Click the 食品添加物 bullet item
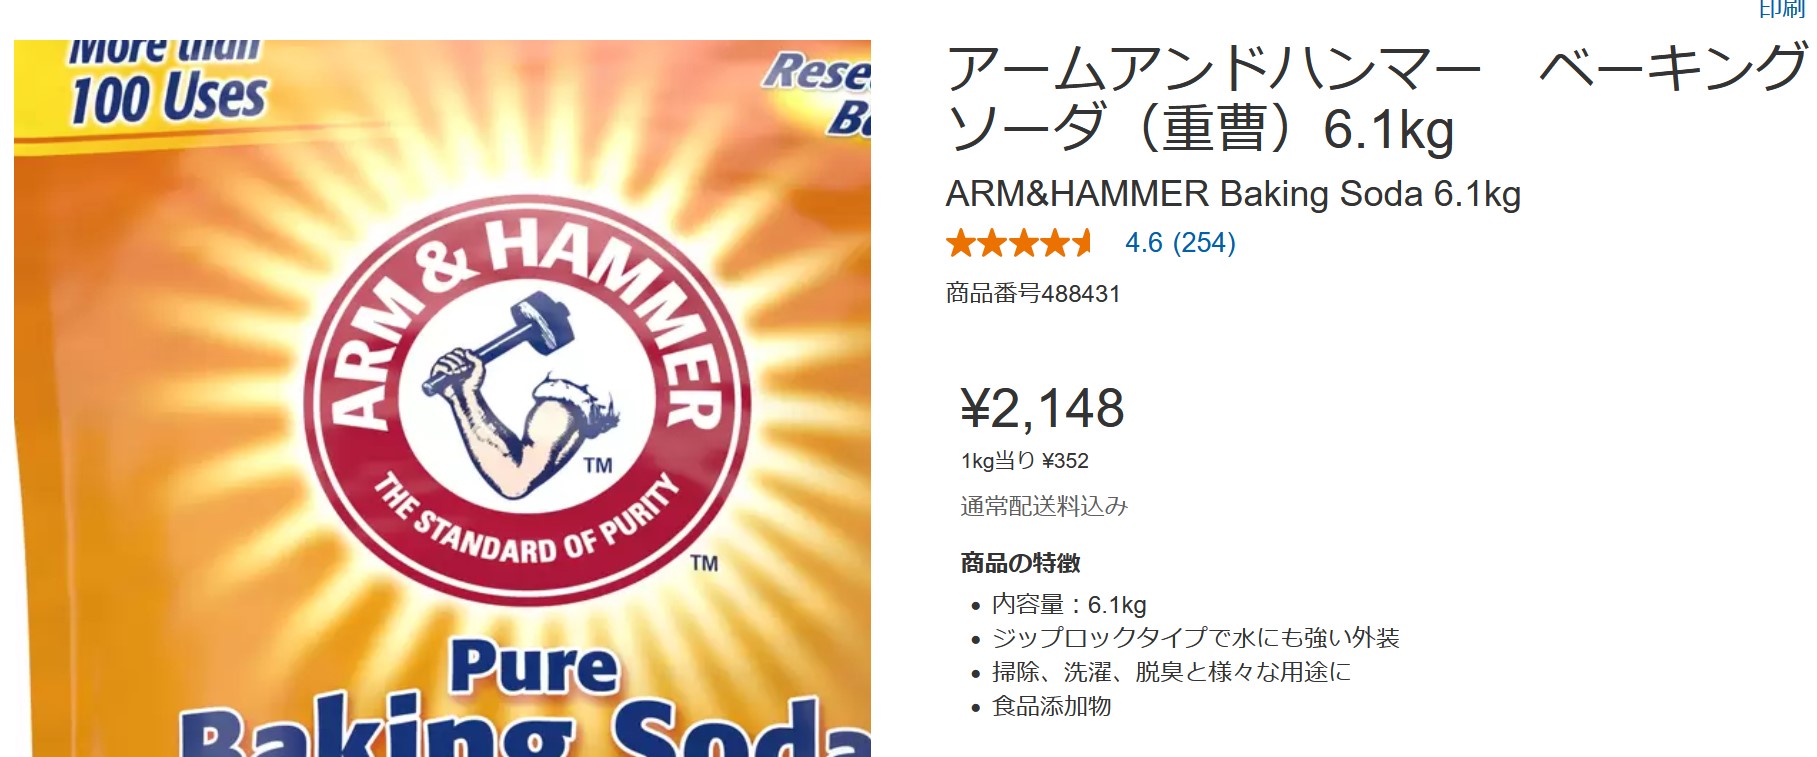The image size is (1817, 757). tap(1052, 707)
